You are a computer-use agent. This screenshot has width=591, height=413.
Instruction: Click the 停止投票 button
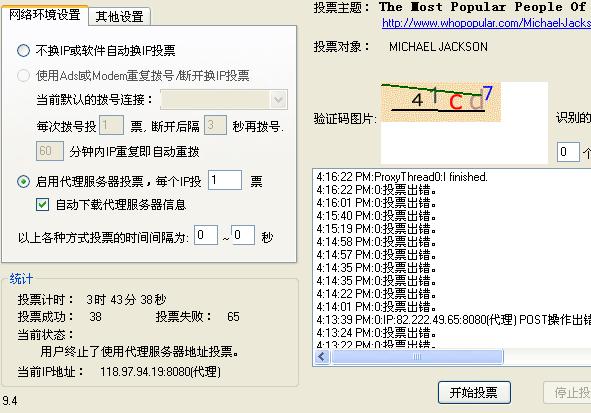(569, 393)
